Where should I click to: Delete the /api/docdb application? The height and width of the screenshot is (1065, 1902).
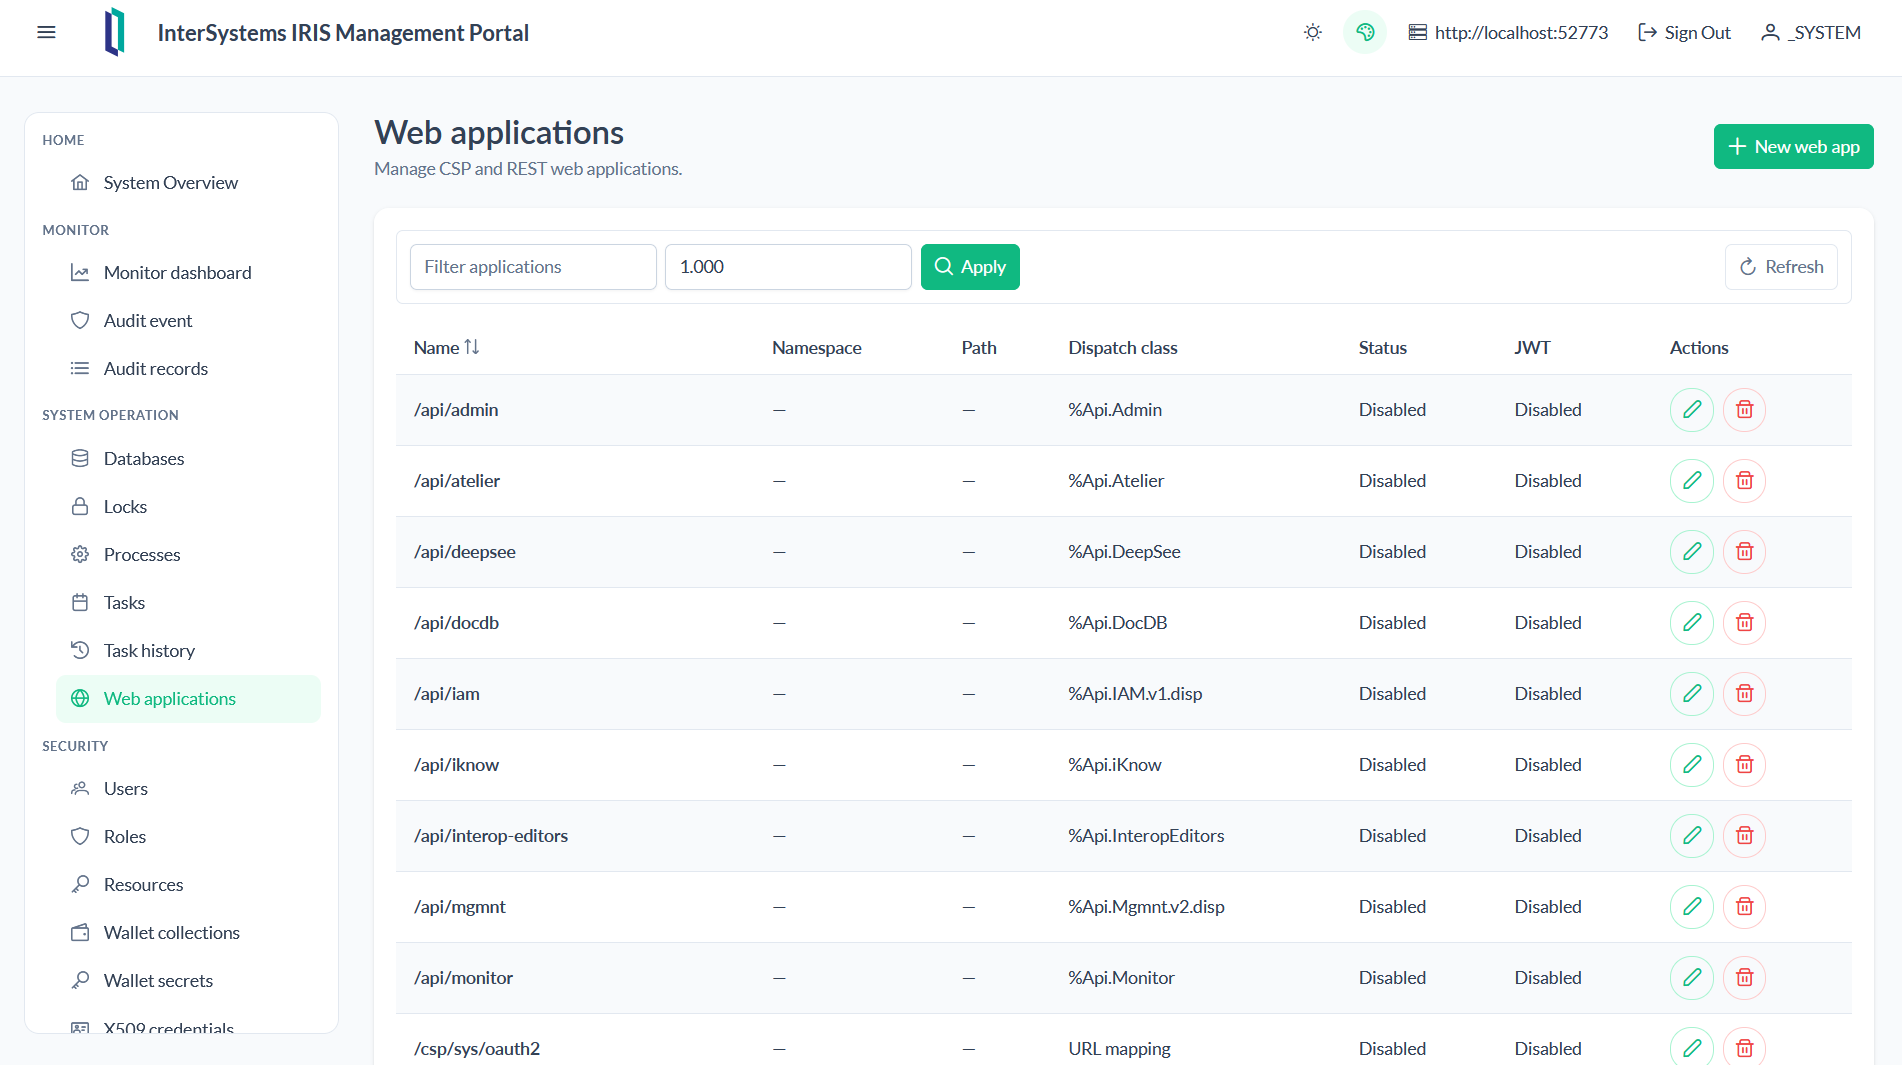[1745, 623]
